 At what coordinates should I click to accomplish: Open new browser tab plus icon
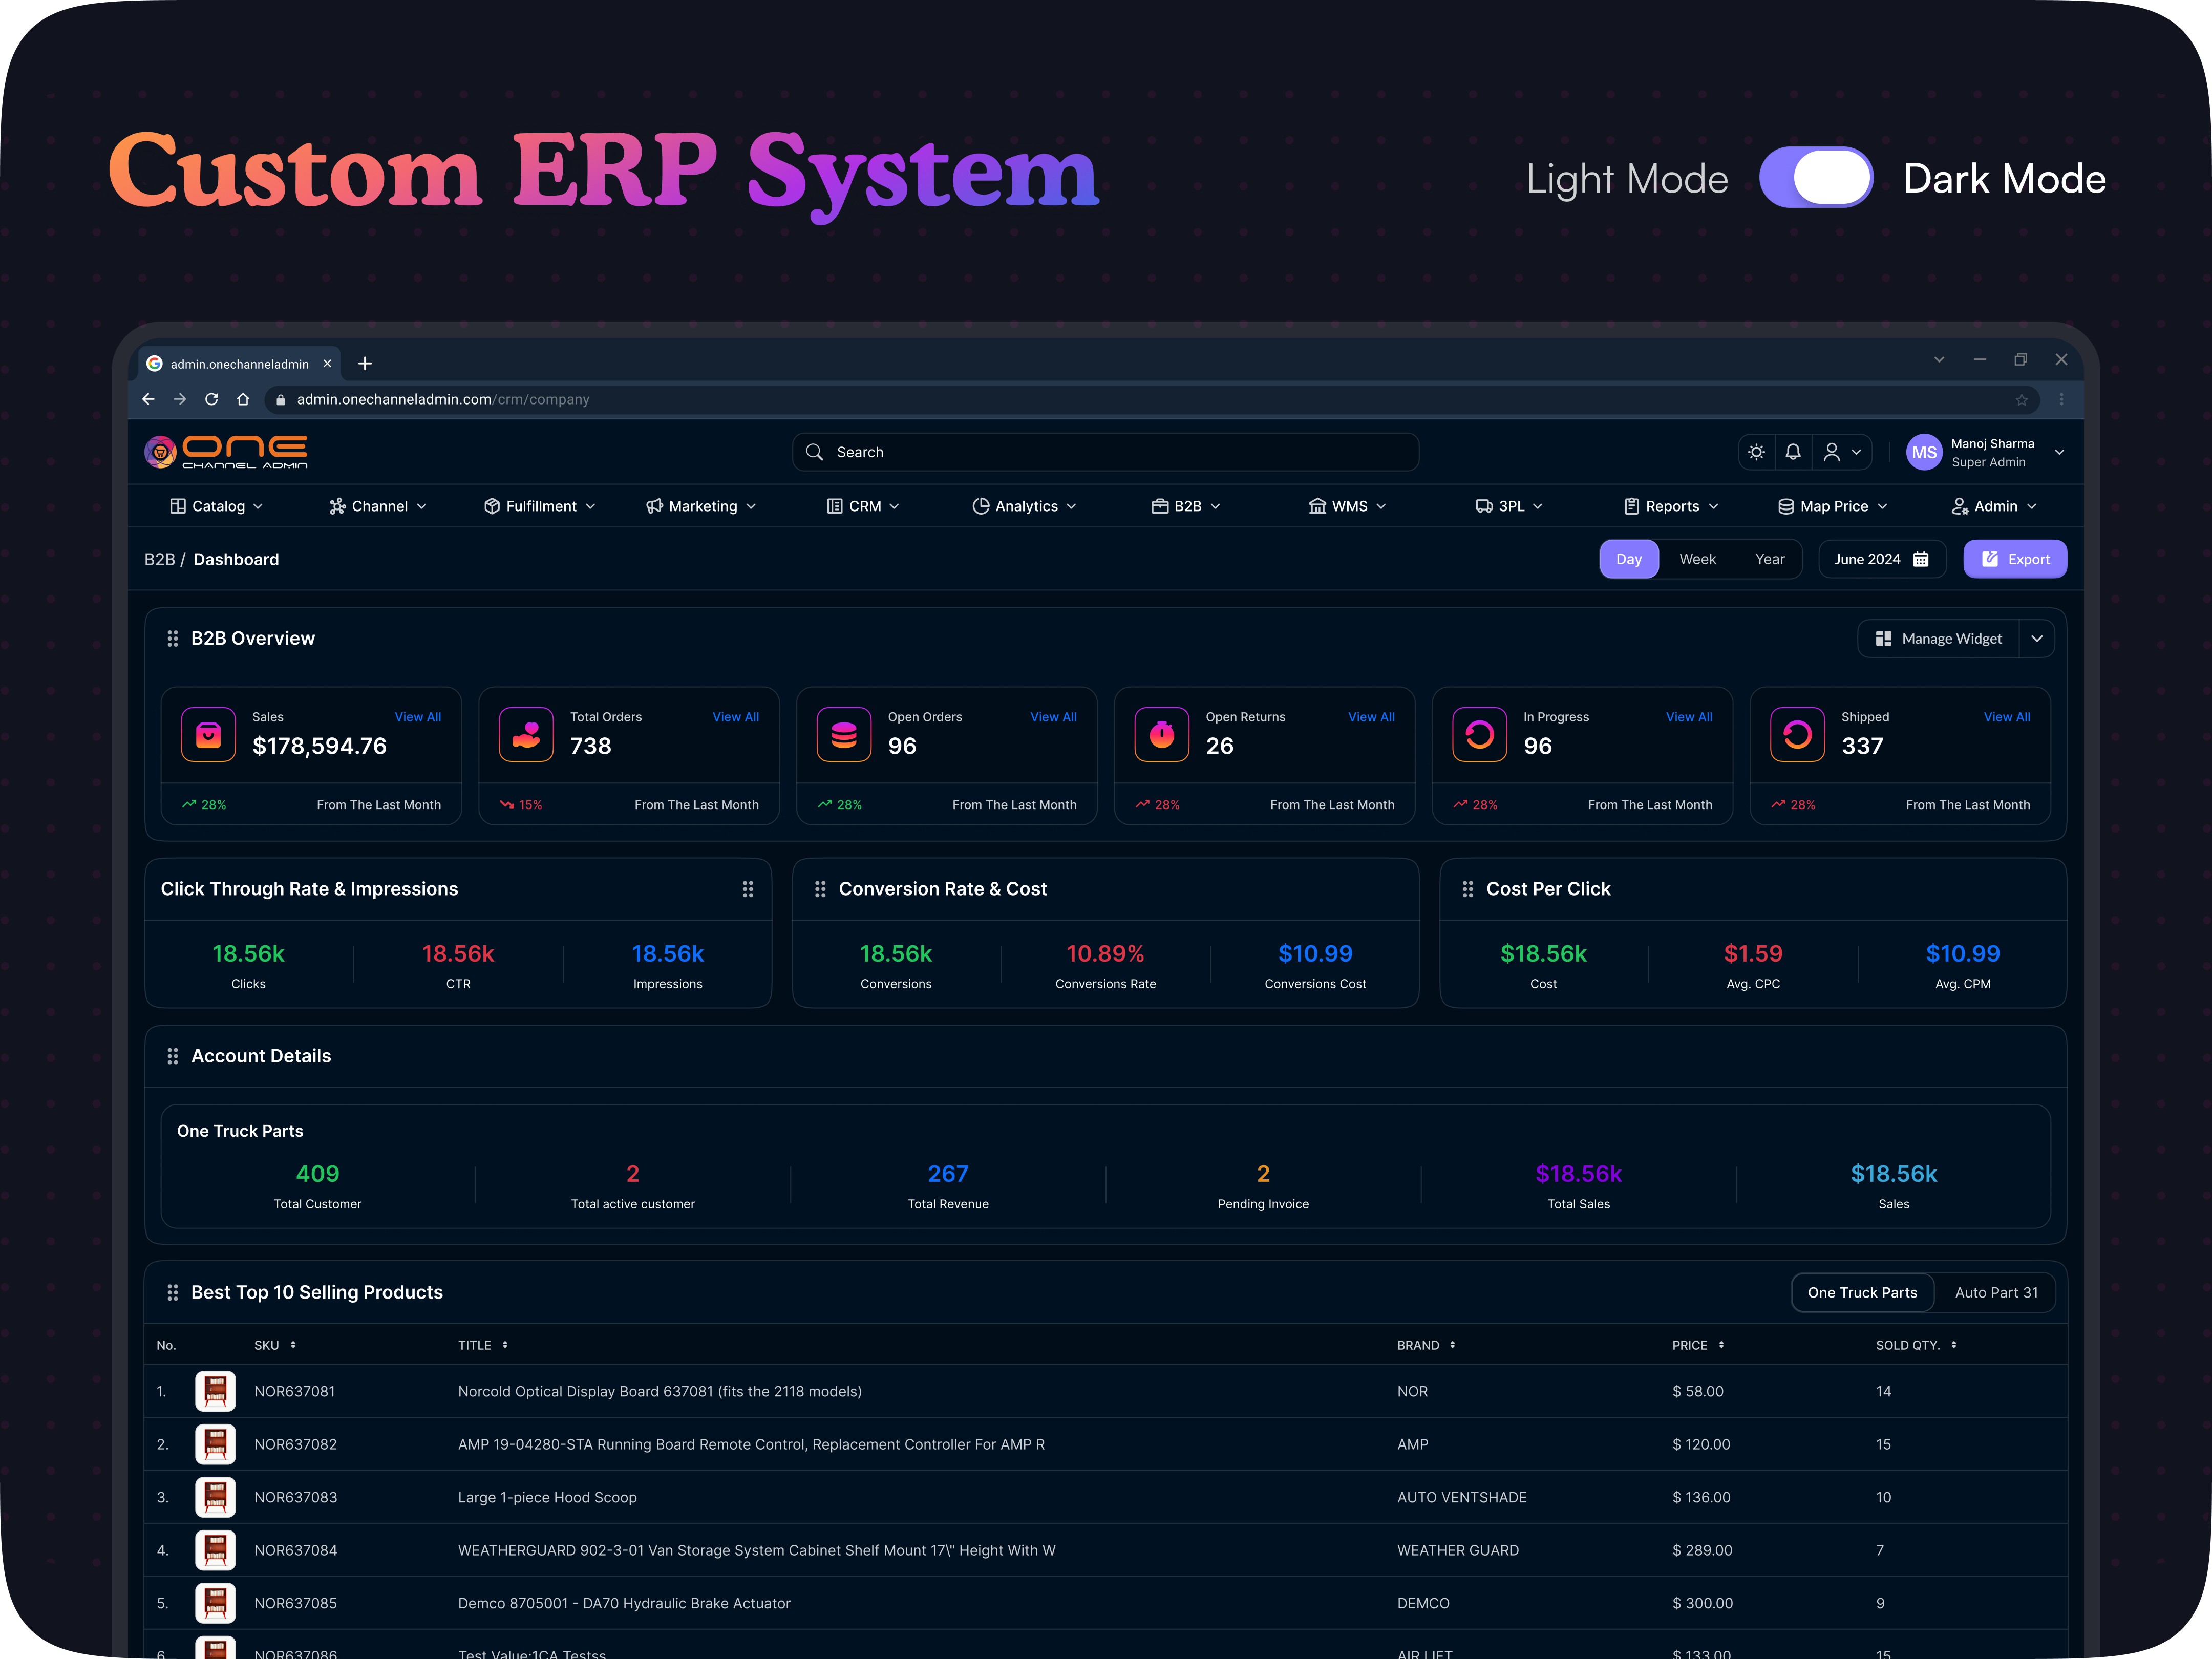365,363
